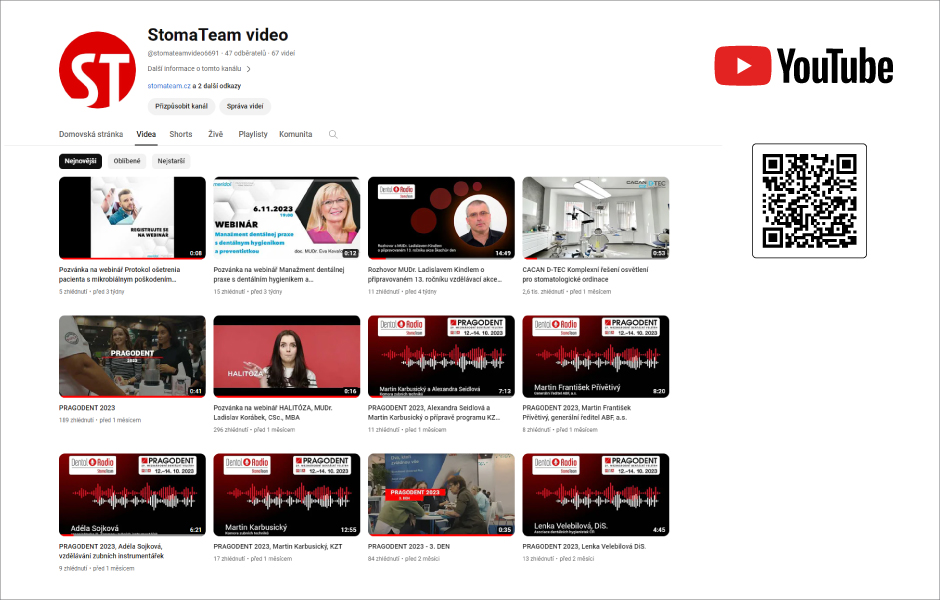The width and height of the screenshot is (940, 600).
Task: Open the 'Registrujte se na webinář' video thumbnail
Action: click(x=132, y=218)
